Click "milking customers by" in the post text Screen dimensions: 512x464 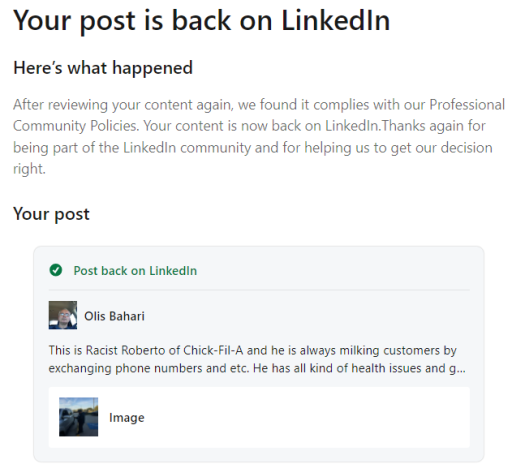pos(398,351)
